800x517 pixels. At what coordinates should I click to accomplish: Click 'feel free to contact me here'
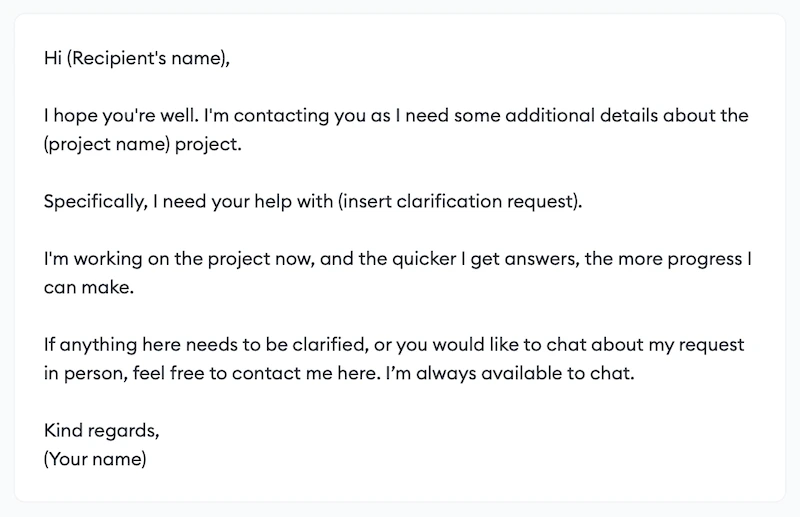(256, 374)
